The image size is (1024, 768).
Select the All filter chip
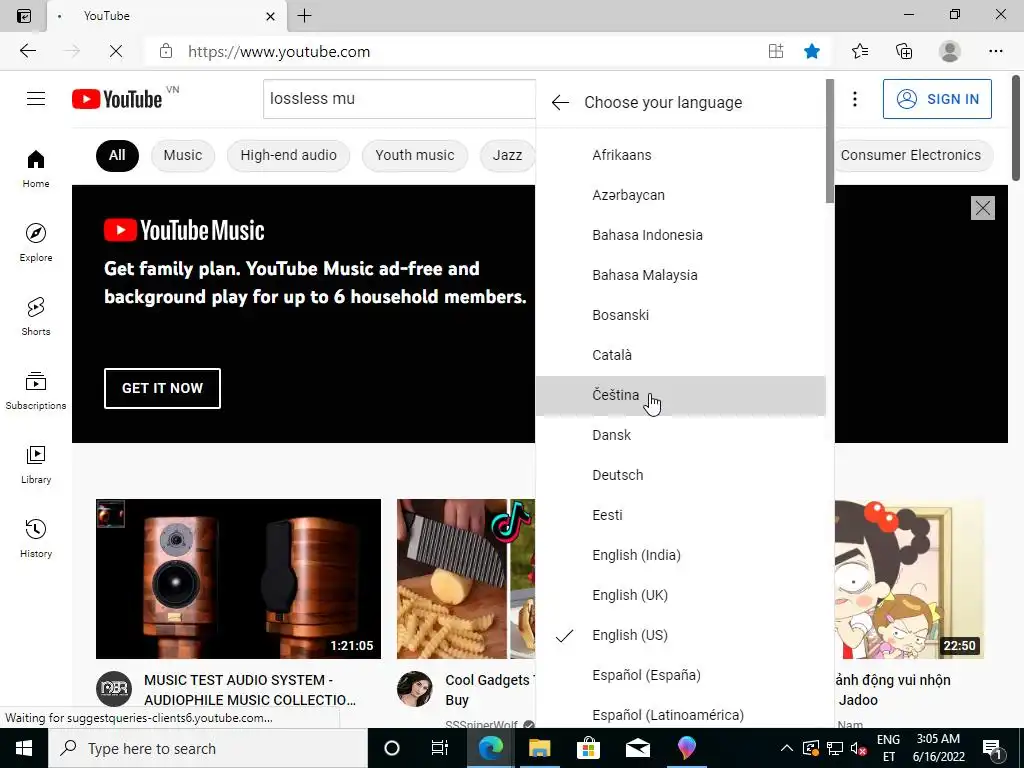[x=117, y=155]
